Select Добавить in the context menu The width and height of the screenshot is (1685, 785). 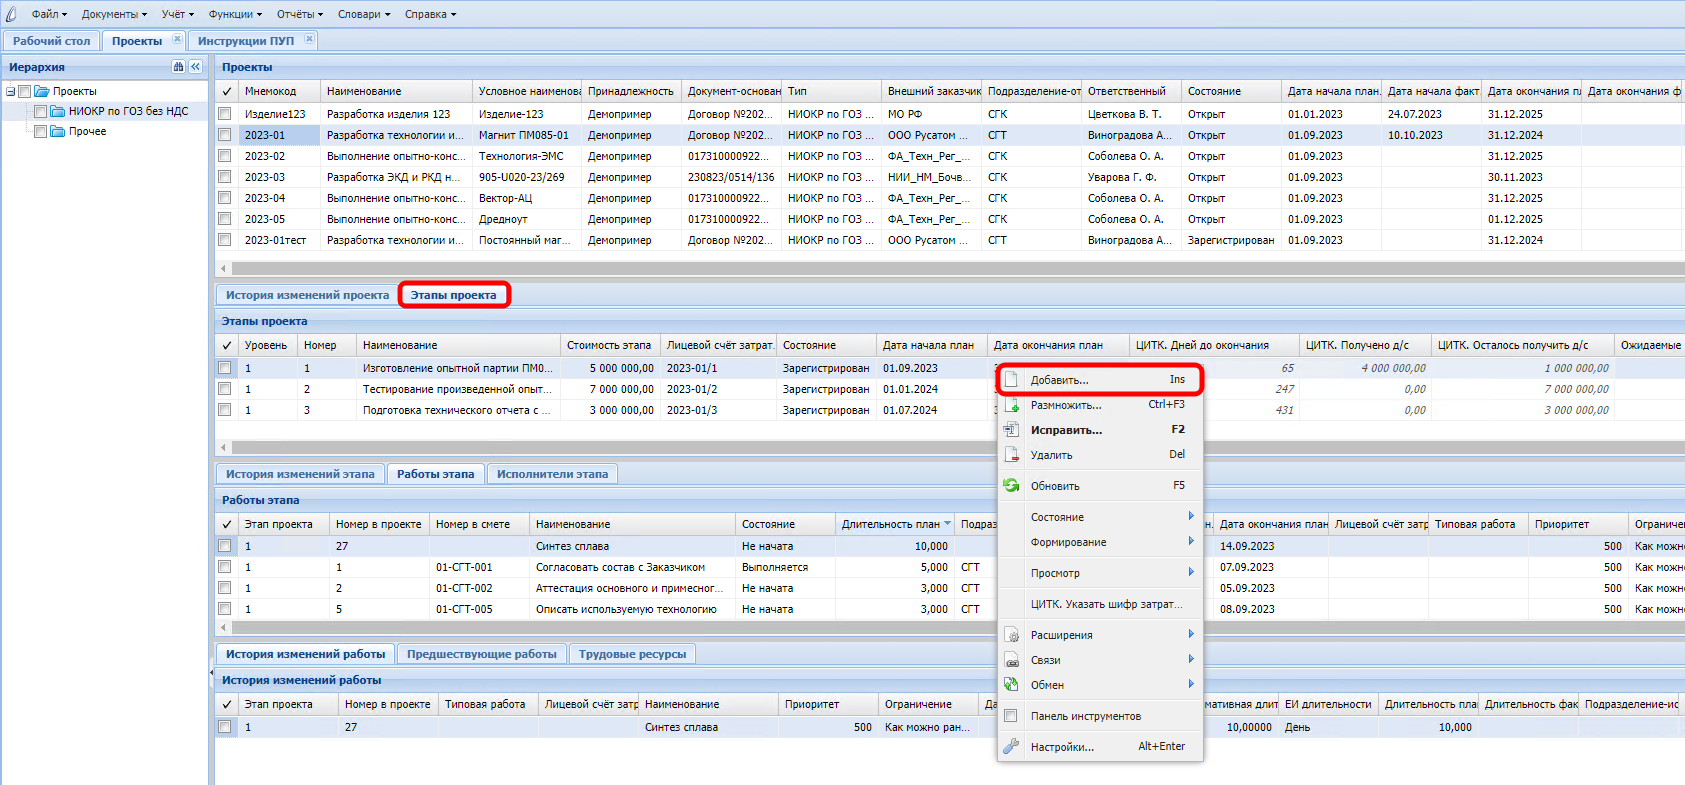pyautogui.click(x=1060, y=380)
